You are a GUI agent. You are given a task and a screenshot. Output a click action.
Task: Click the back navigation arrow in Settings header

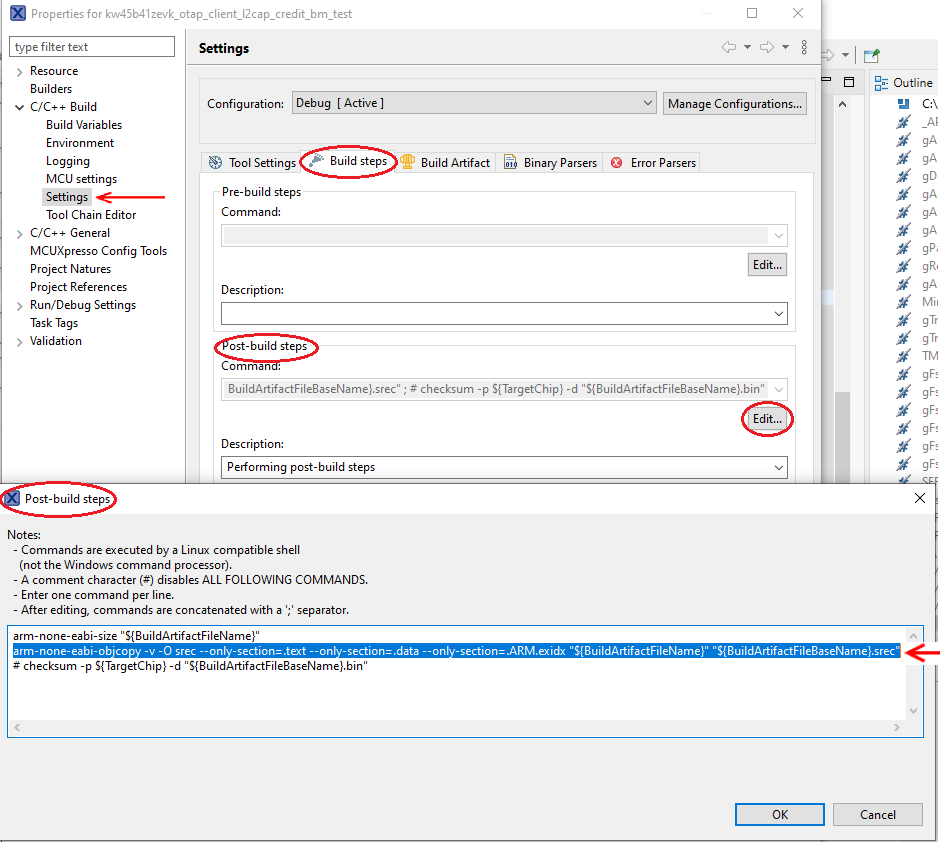[729, 48]
